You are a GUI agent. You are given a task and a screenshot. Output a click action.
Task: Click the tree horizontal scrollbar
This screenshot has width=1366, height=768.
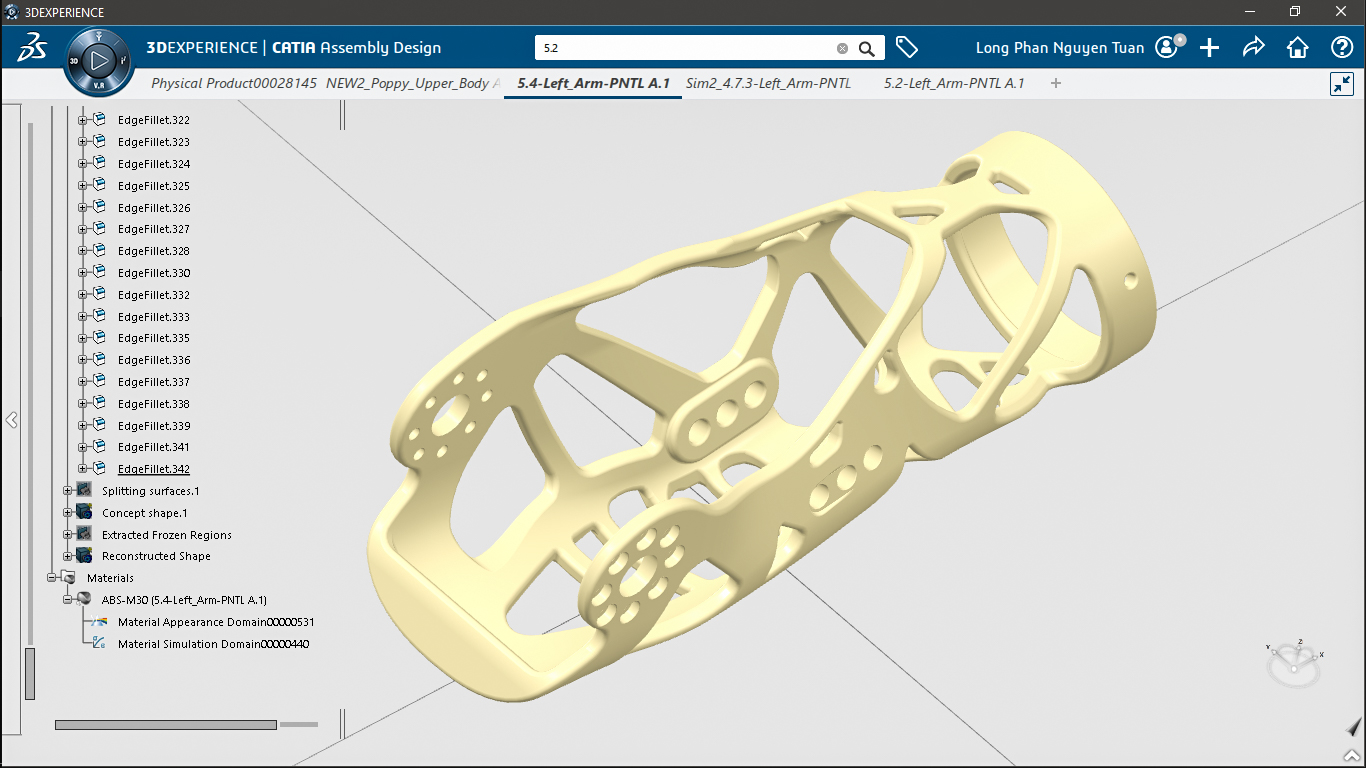click(x=165, y=724)
